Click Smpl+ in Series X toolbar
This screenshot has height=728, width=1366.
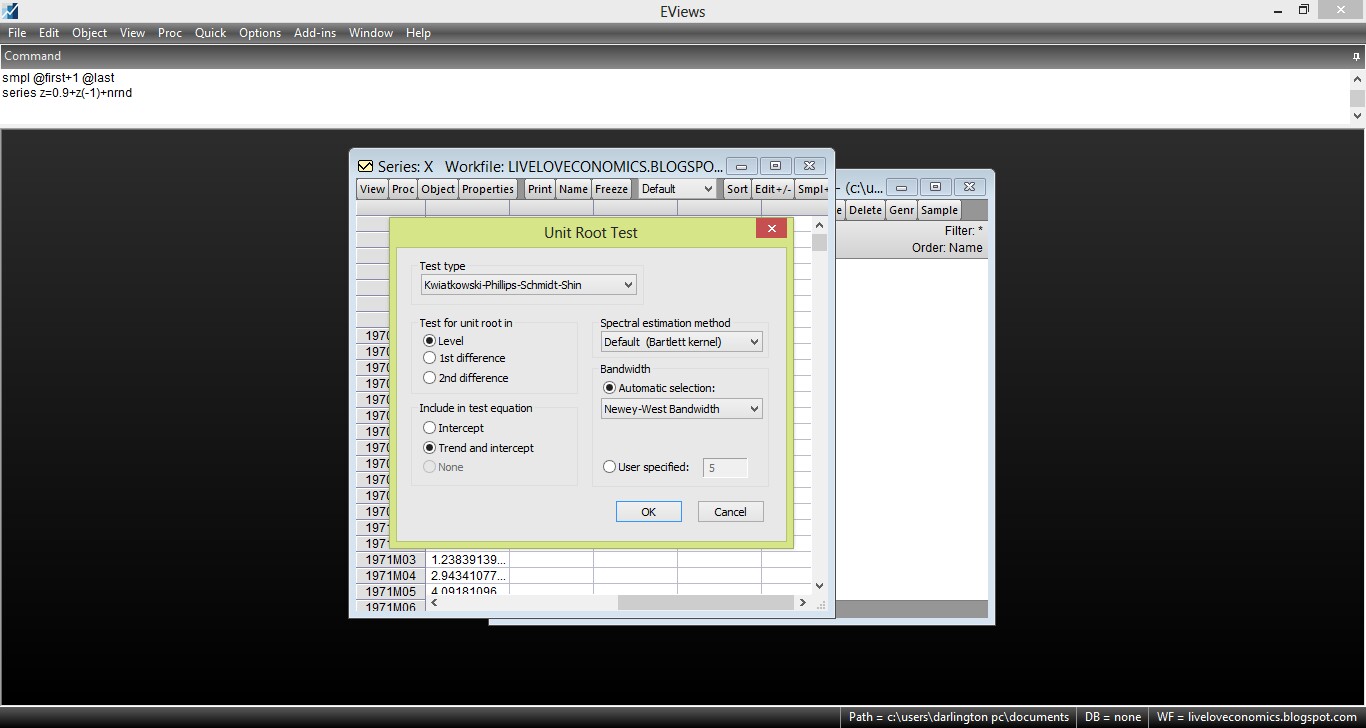click(x=812, y=189)
